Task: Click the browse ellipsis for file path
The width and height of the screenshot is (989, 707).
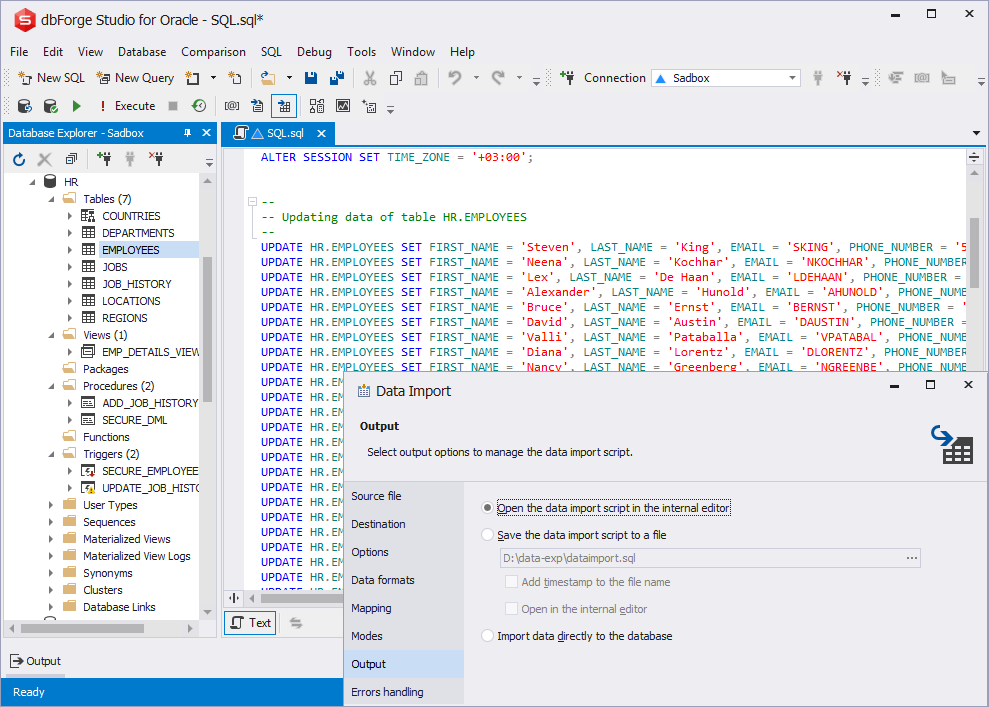Action: 911,558
